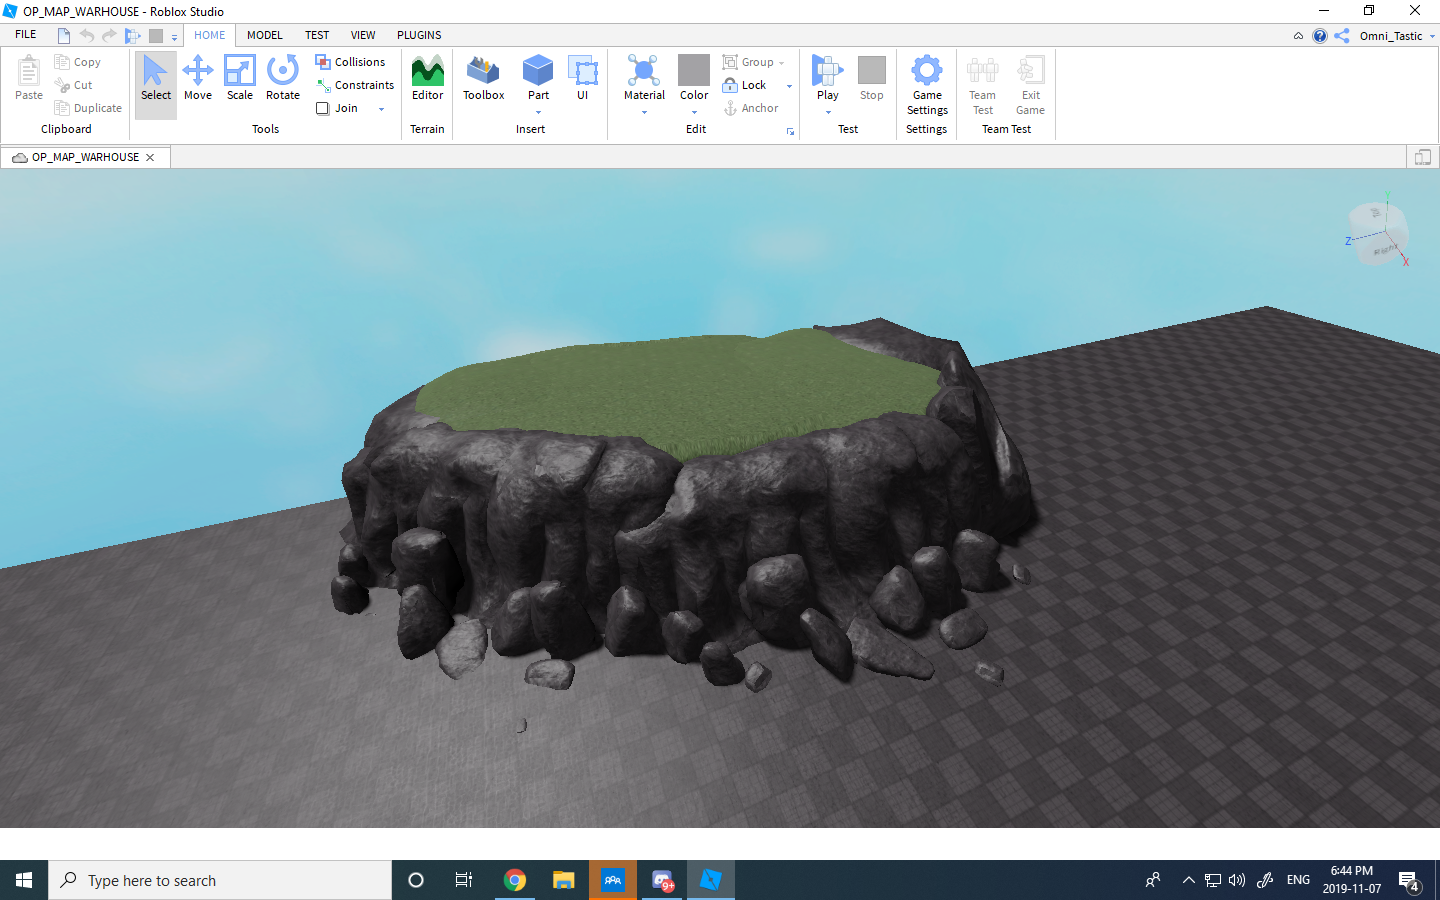1440x900 pixels.
Task: Insert a new Part
Action: [x=538, y=75]
